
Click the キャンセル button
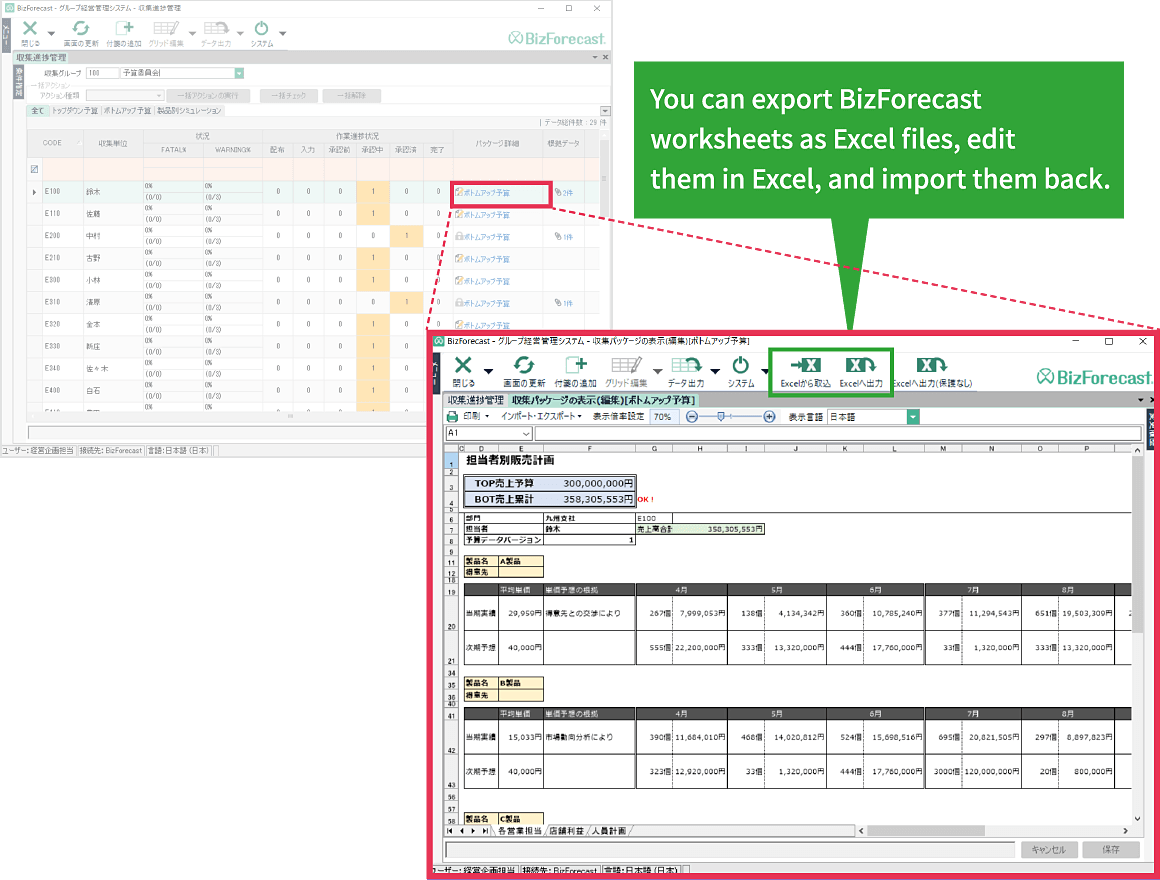[1048, 850]
